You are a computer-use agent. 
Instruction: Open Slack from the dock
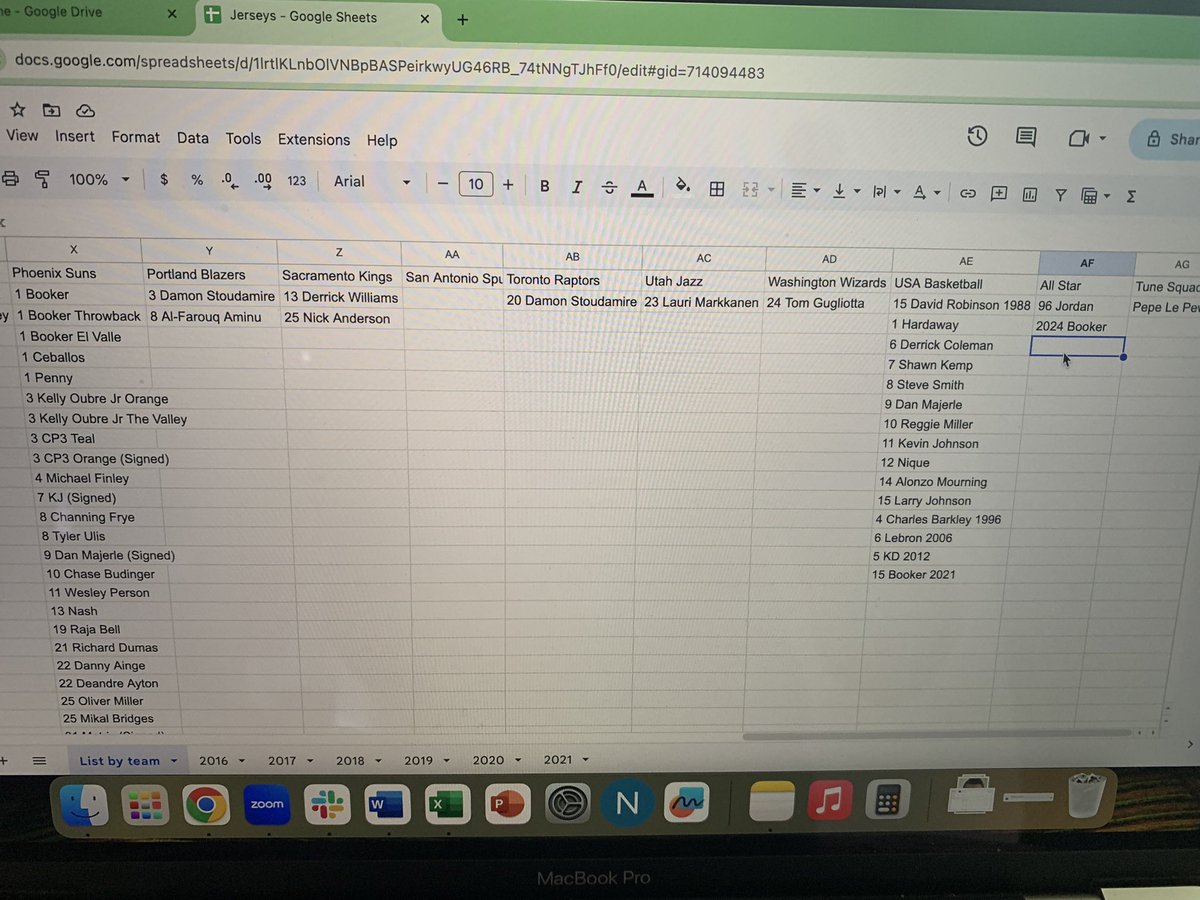click(x=327, y=803)
